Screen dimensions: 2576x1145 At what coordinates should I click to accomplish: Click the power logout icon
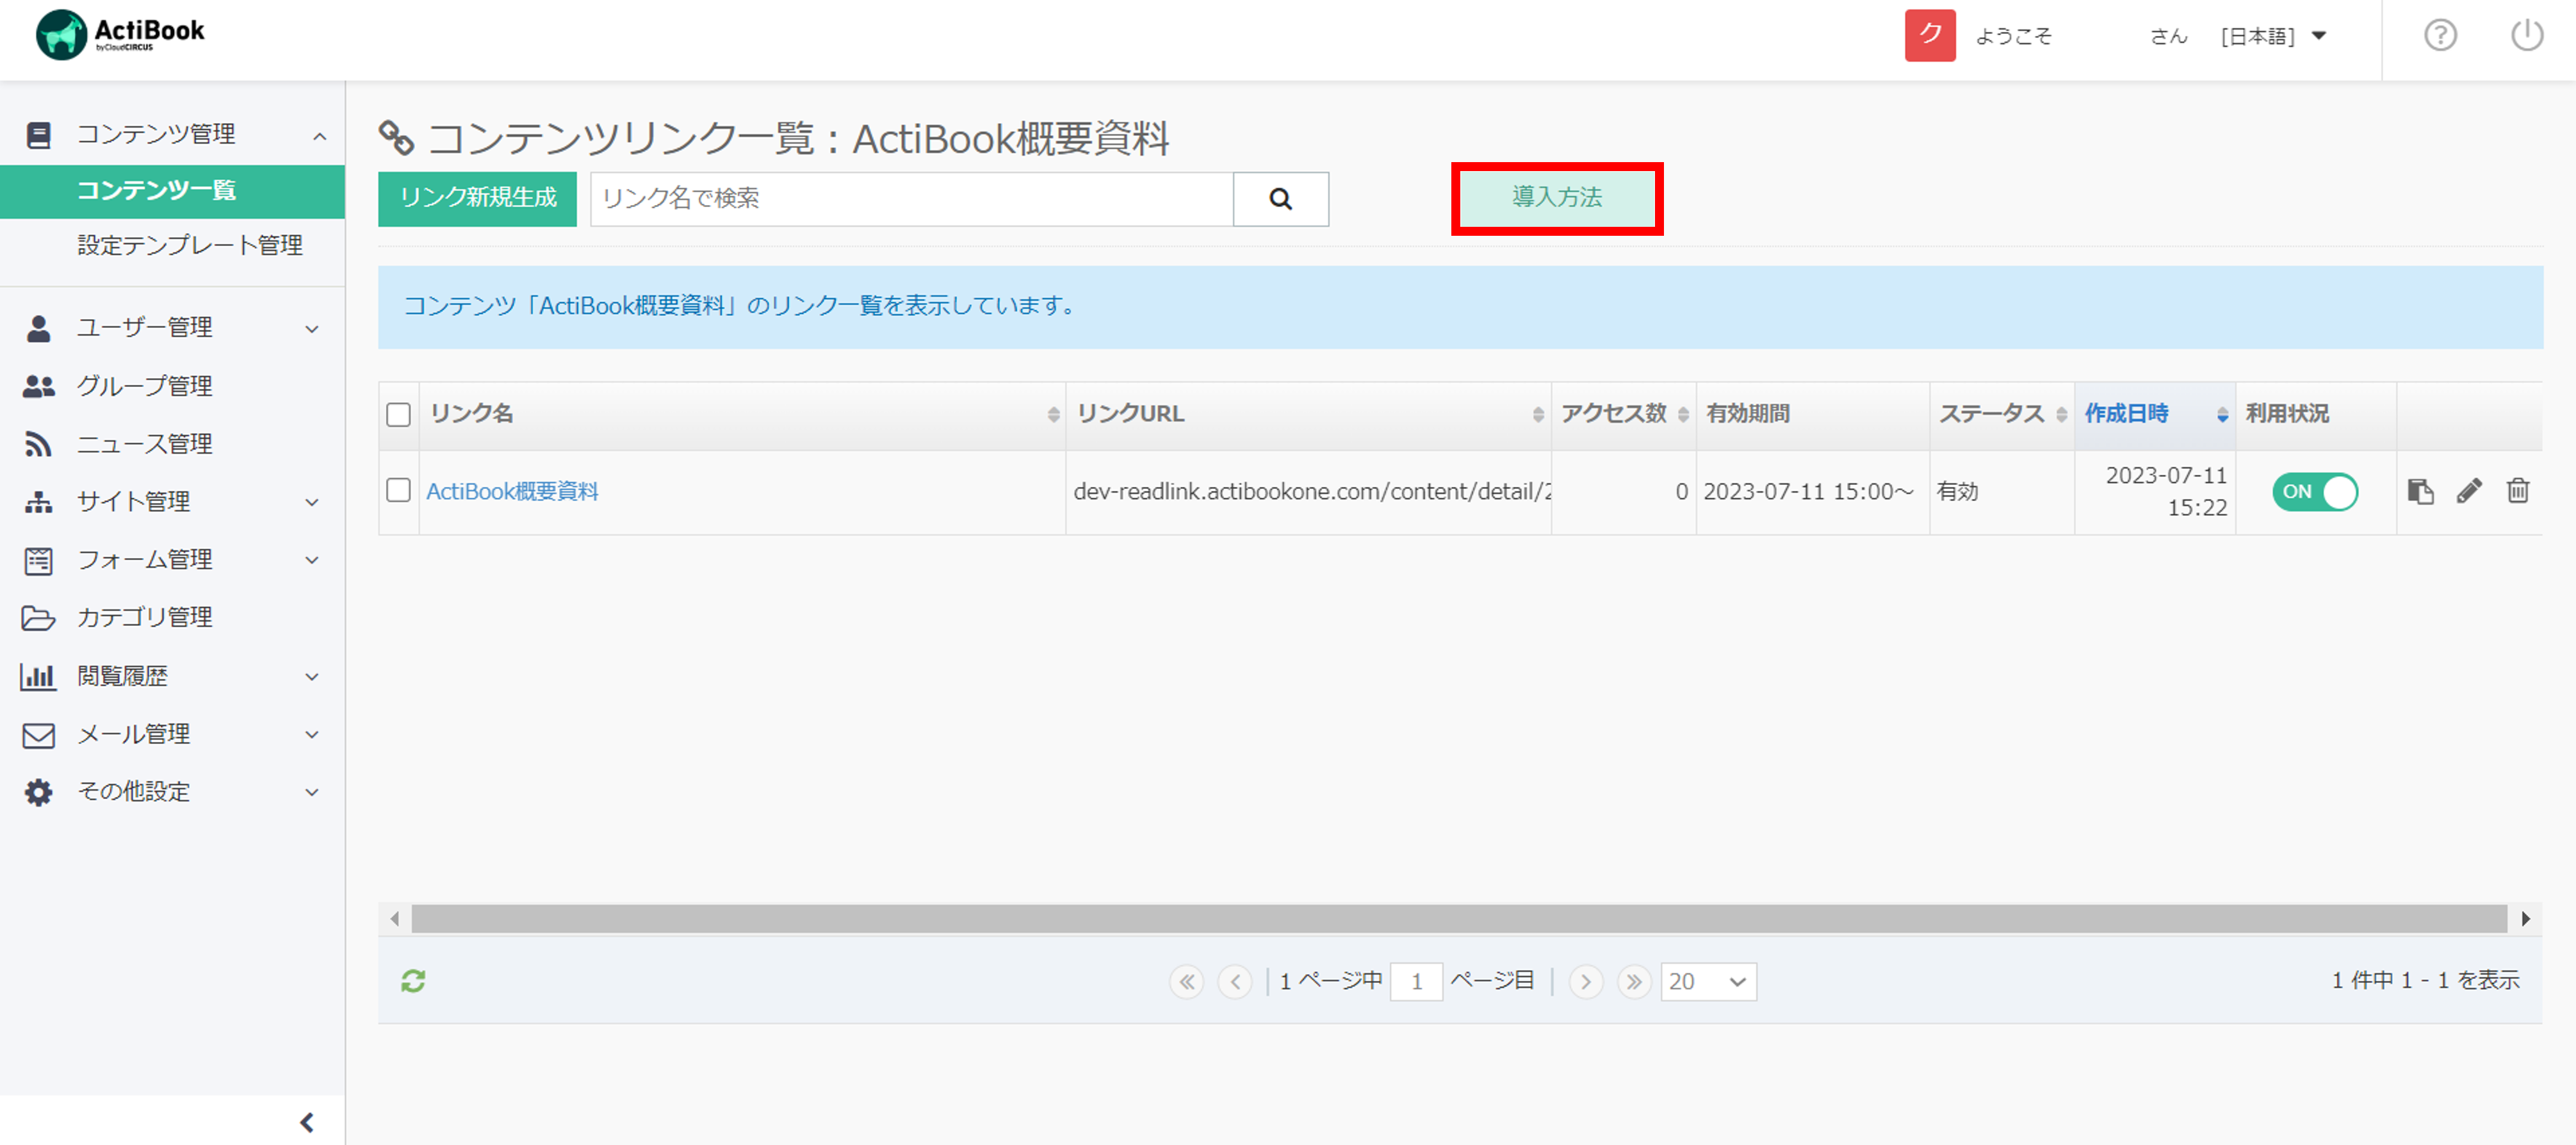(x=2527, y=36)
